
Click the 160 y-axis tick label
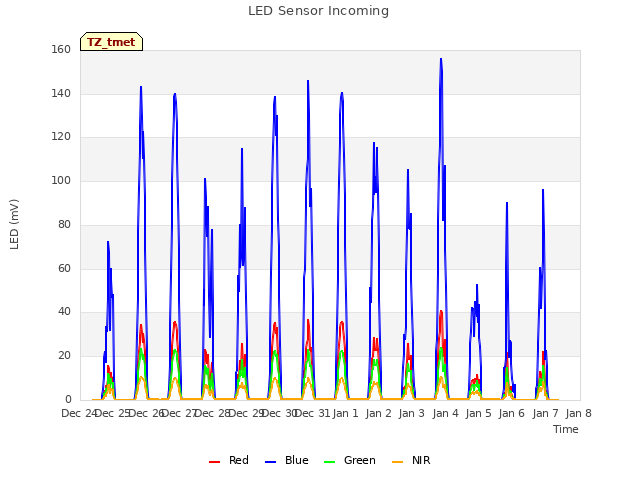point(61,49)
